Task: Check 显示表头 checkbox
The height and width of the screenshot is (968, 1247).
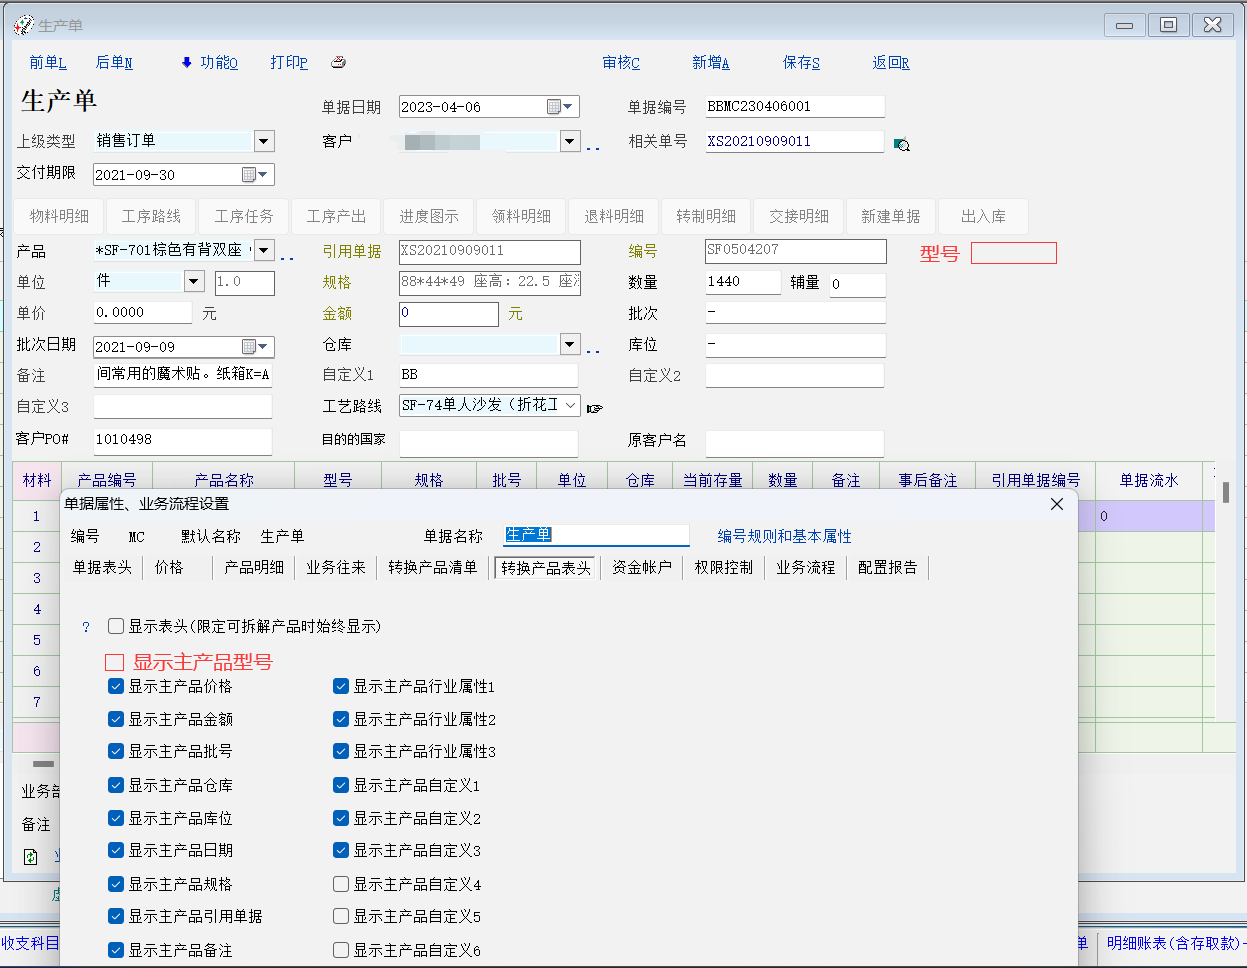Action: (x=116, y=626)
